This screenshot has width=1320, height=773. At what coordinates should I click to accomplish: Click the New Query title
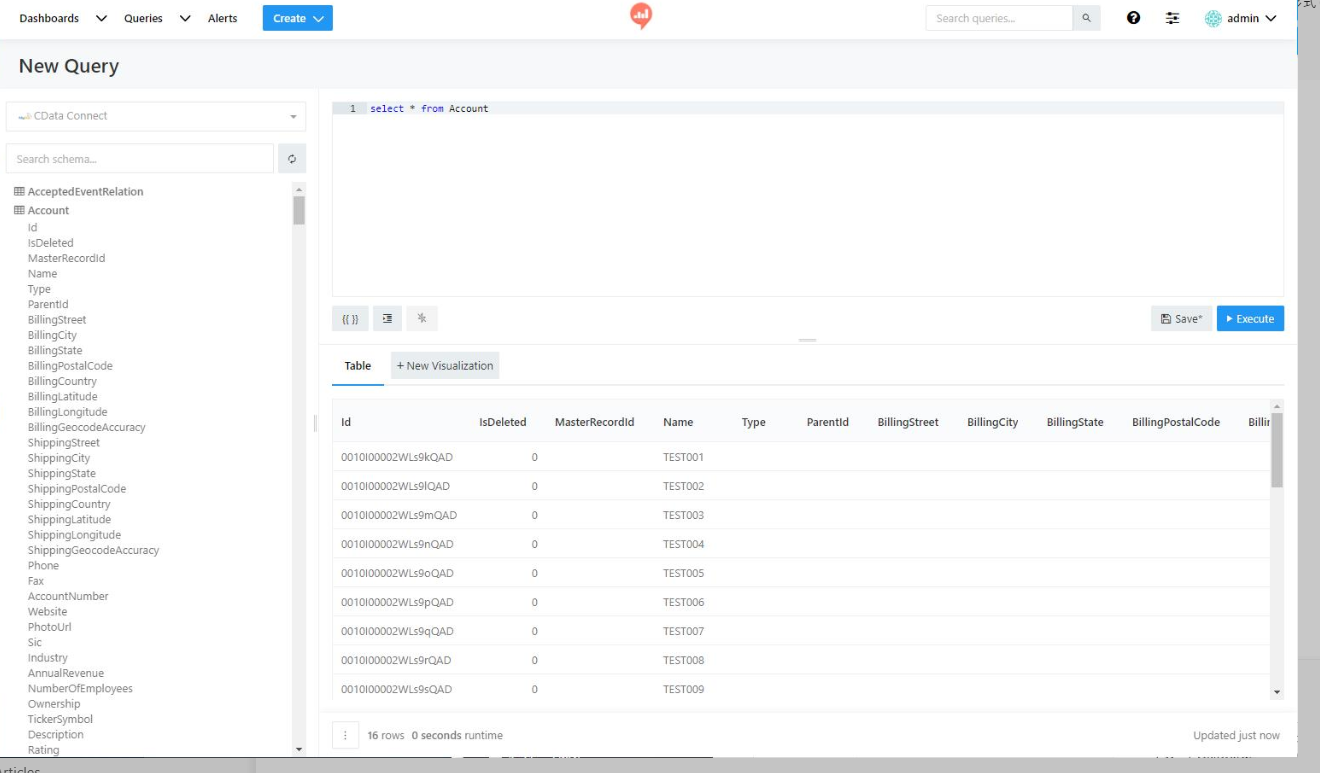point(69,66)
